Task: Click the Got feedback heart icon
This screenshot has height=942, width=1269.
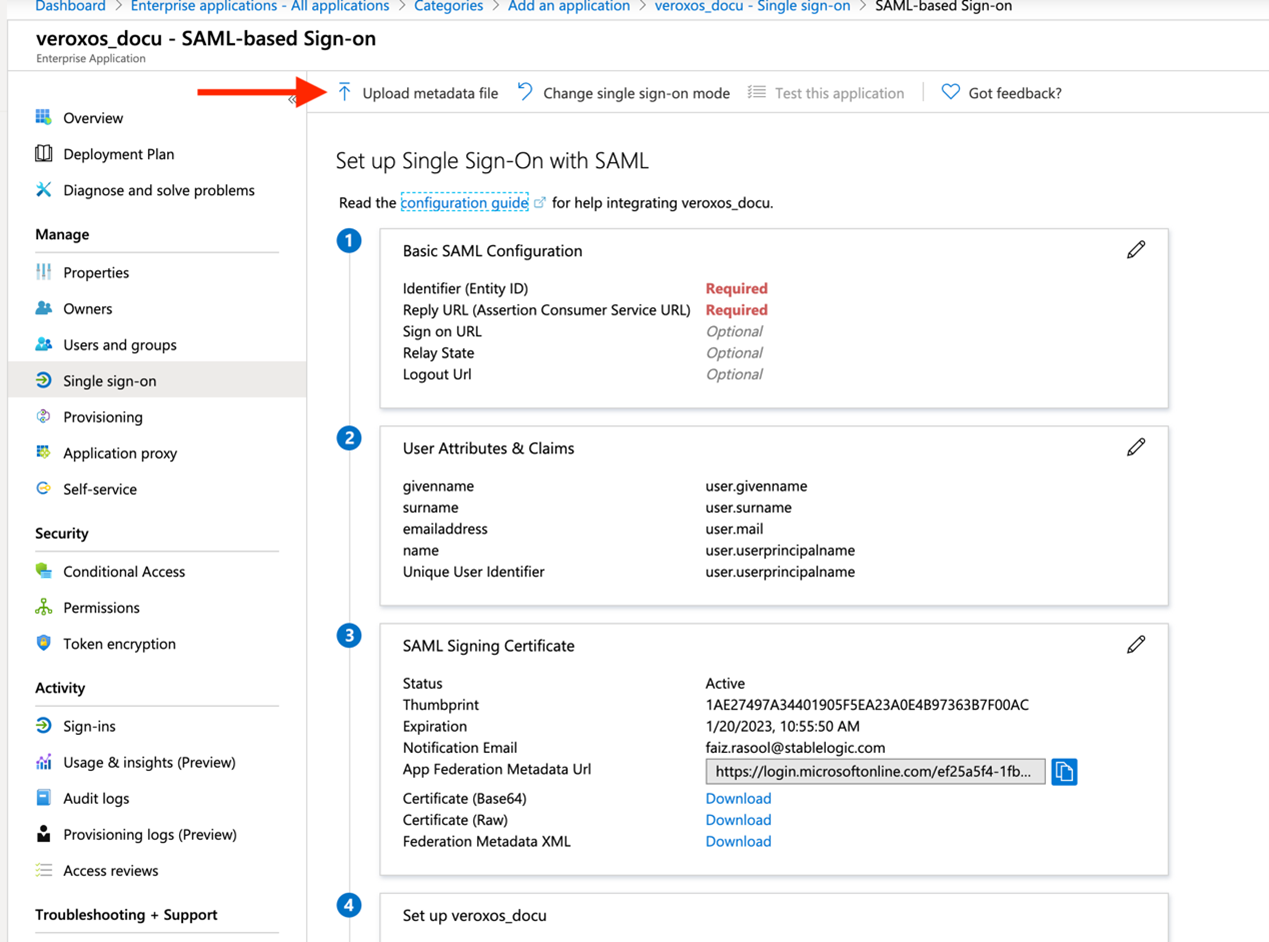Action: (x=950, y=92)
